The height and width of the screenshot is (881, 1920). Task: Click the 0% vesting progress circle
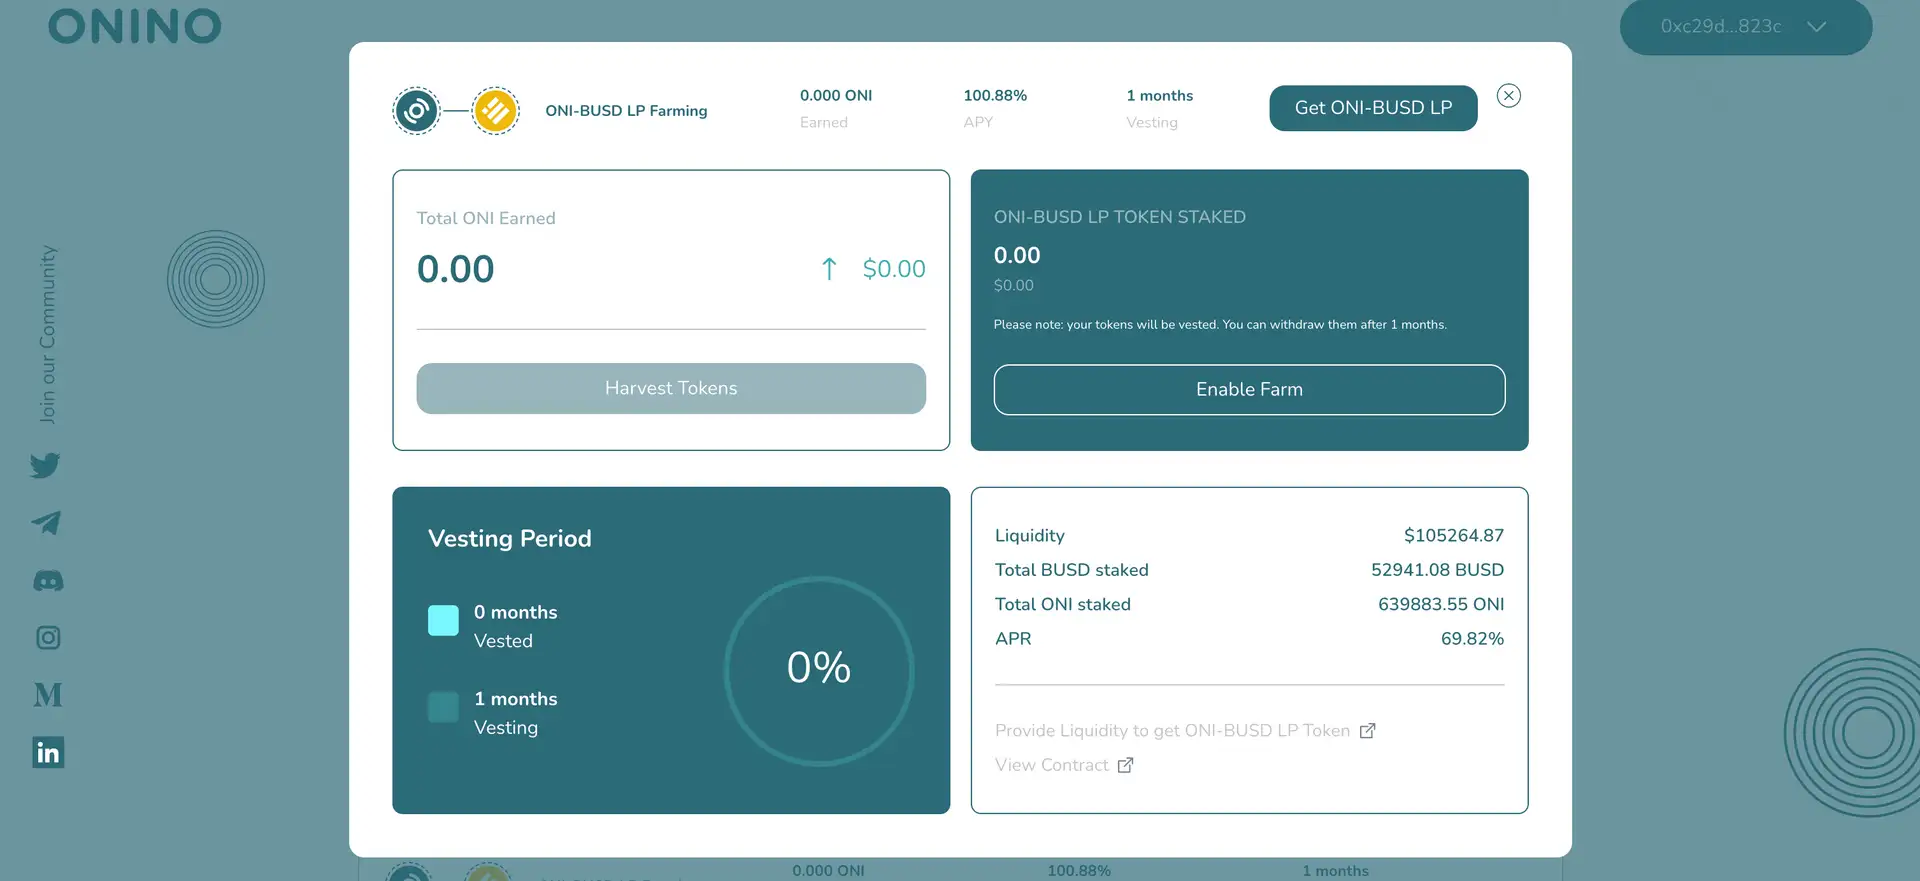818,671
